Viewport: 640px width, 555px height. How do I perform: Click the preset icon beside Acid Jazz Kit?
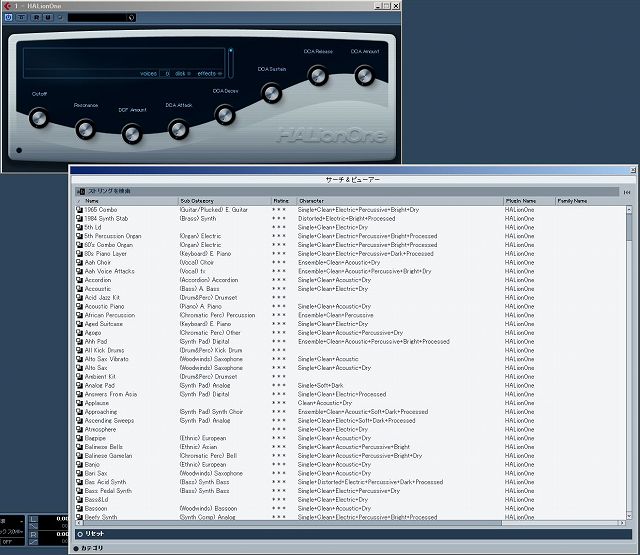80,297
